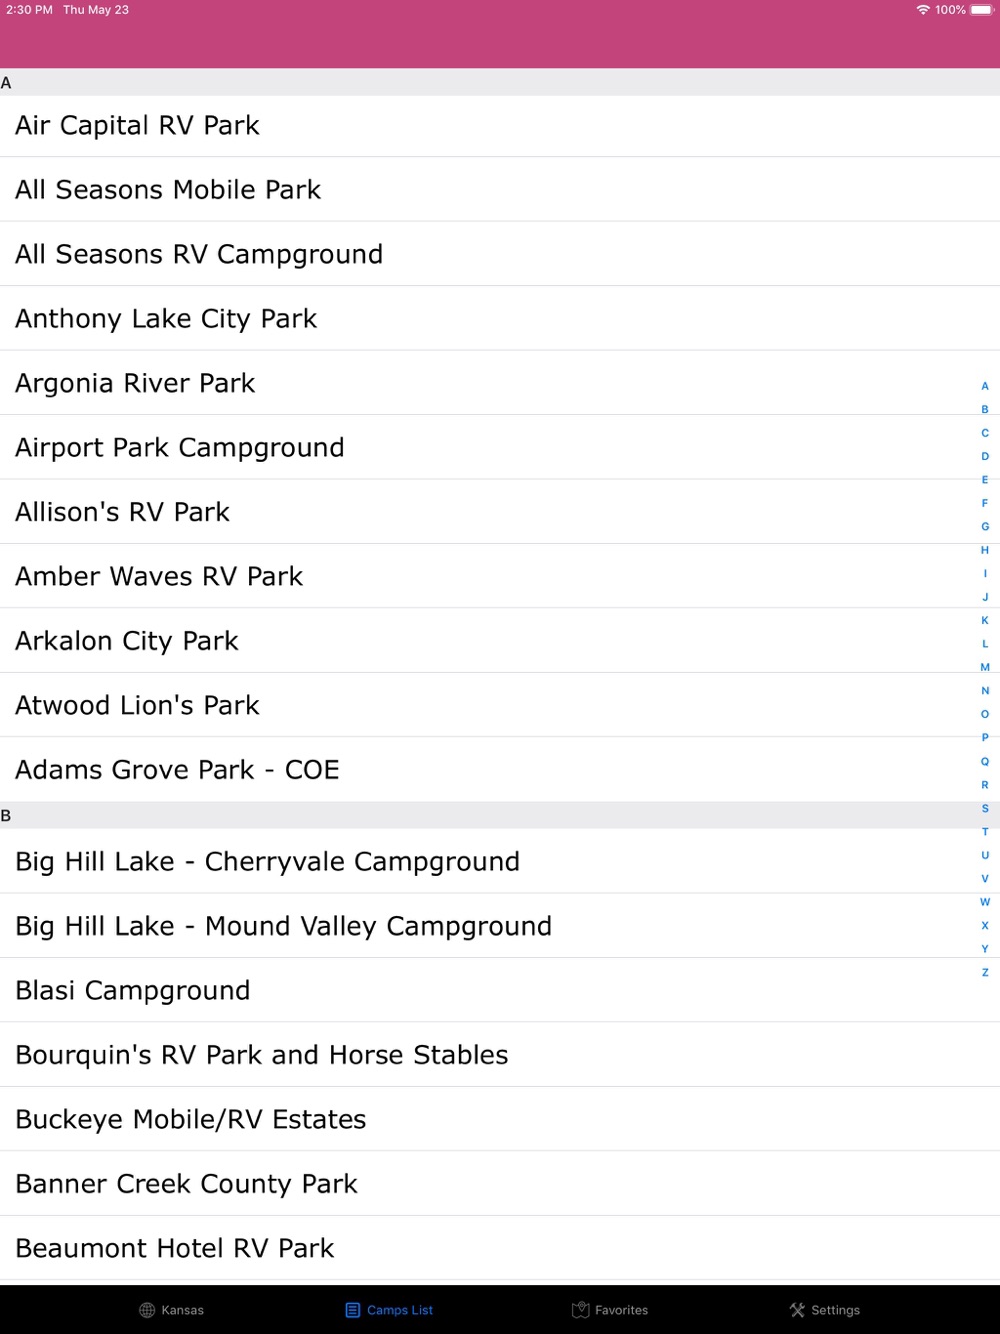Select Bourquin's RV Park and Horse Stables
Viewport: 1000px width, 1334px height.
pyautogui.click(x=500, y=1054)
